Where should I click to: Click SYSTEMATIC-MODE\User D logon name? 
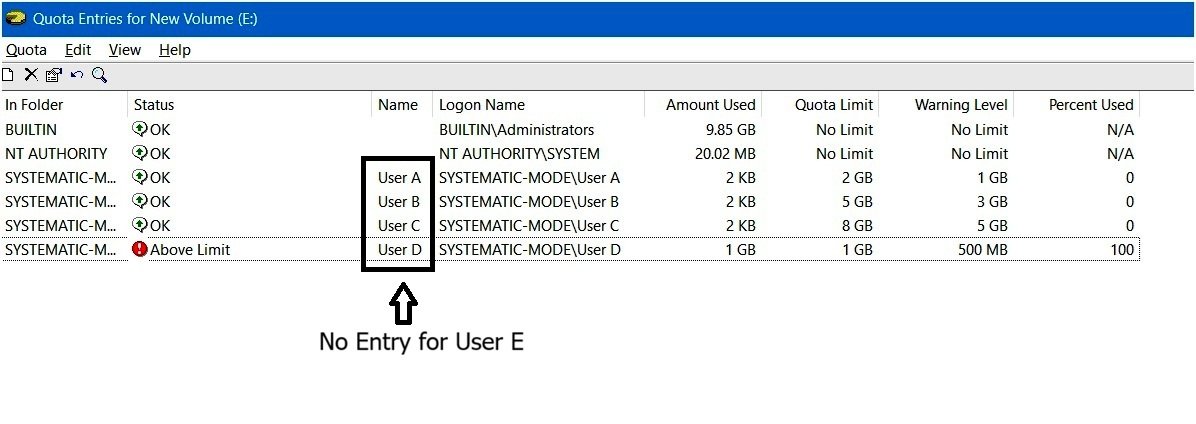(529, 250)
